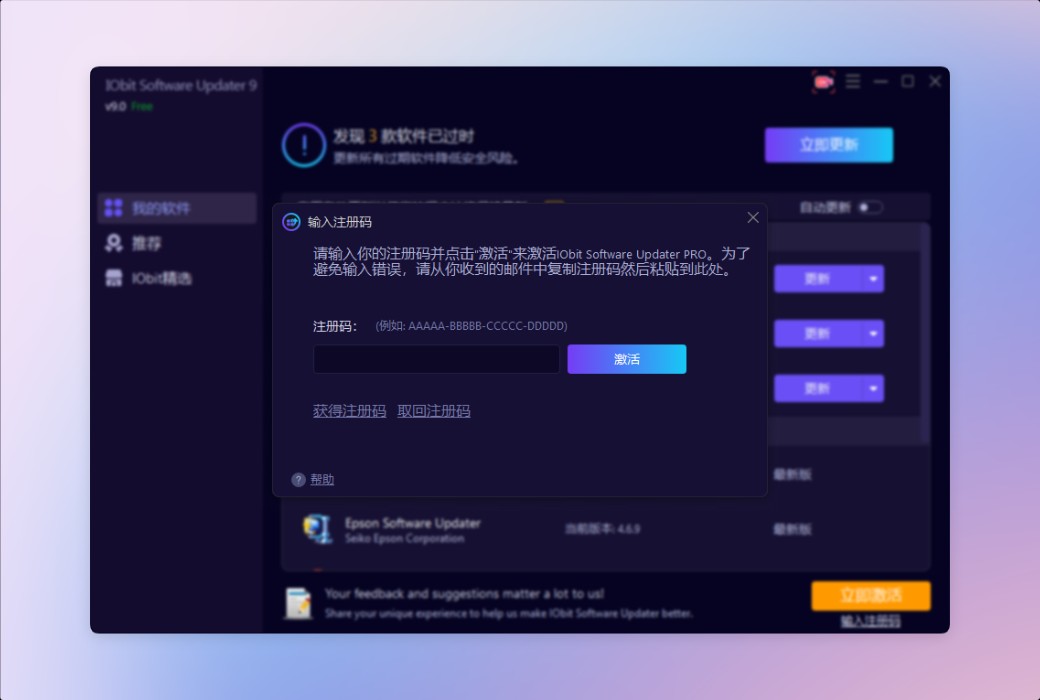Click the 推荐 badge icon
The image size is (1040, 700).
click(113, 243)
